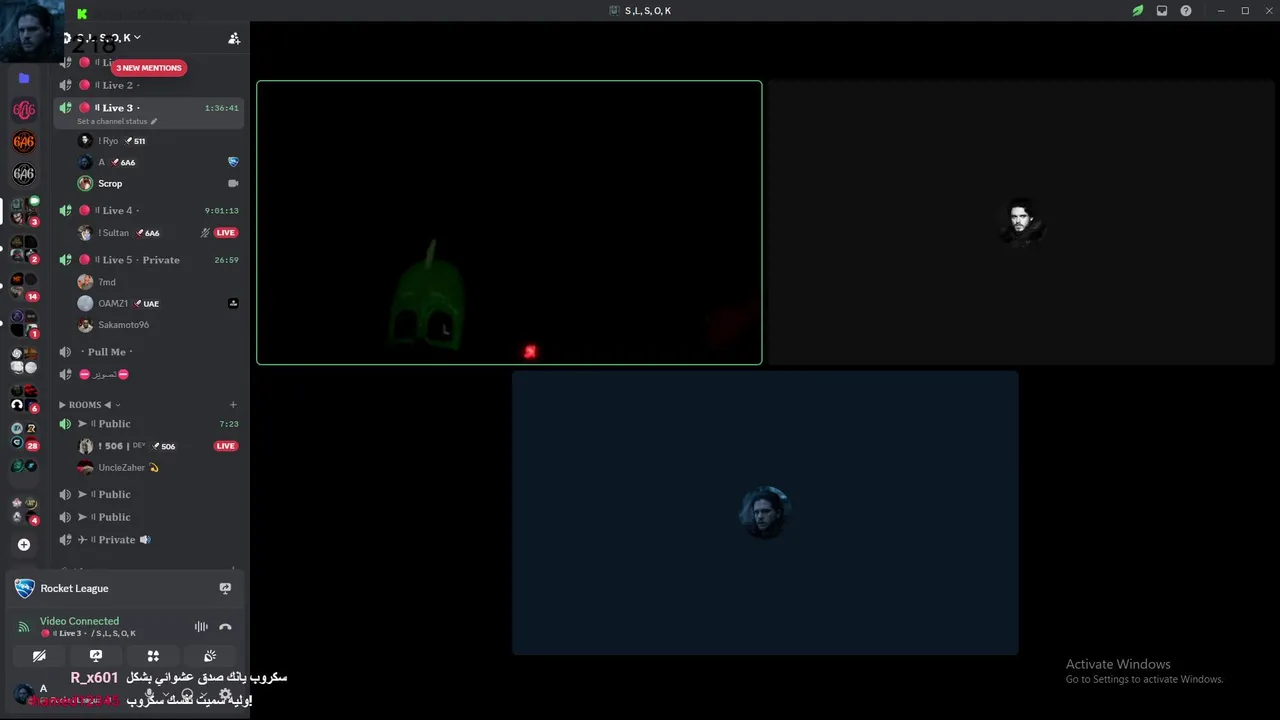This screenshot has width=1280, height=720.
Task: Open the Rocket League activity label
Action: coord(74,589)
